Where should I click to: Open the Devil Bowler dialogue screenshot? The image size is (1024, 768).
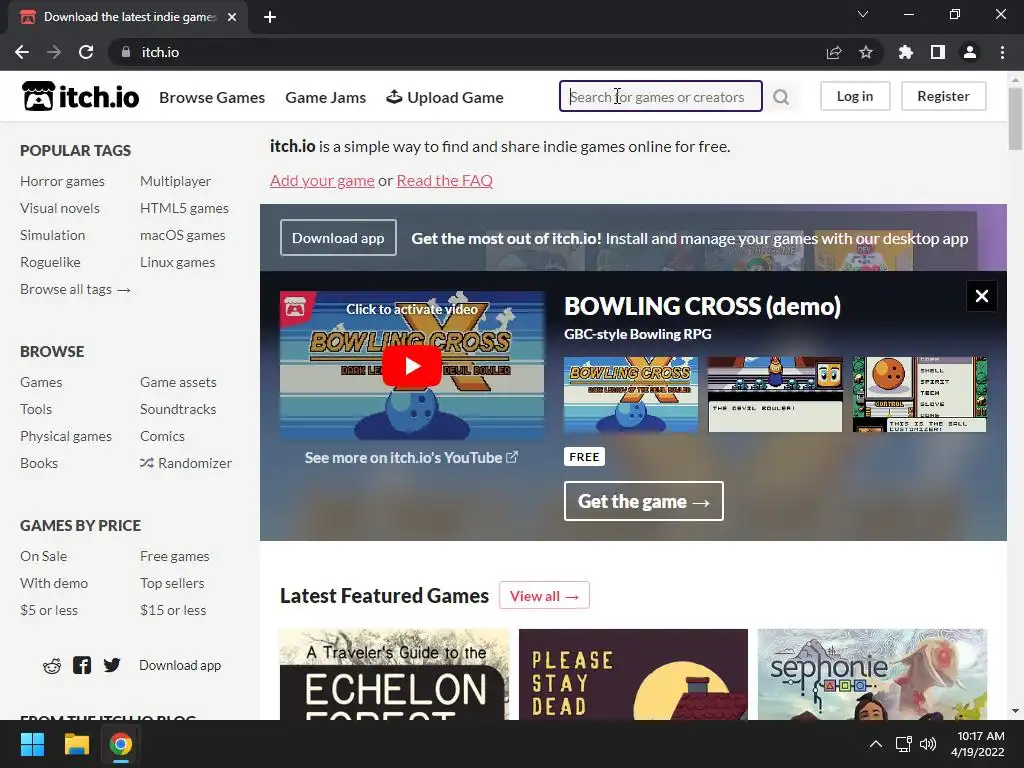tap(775, 394)
